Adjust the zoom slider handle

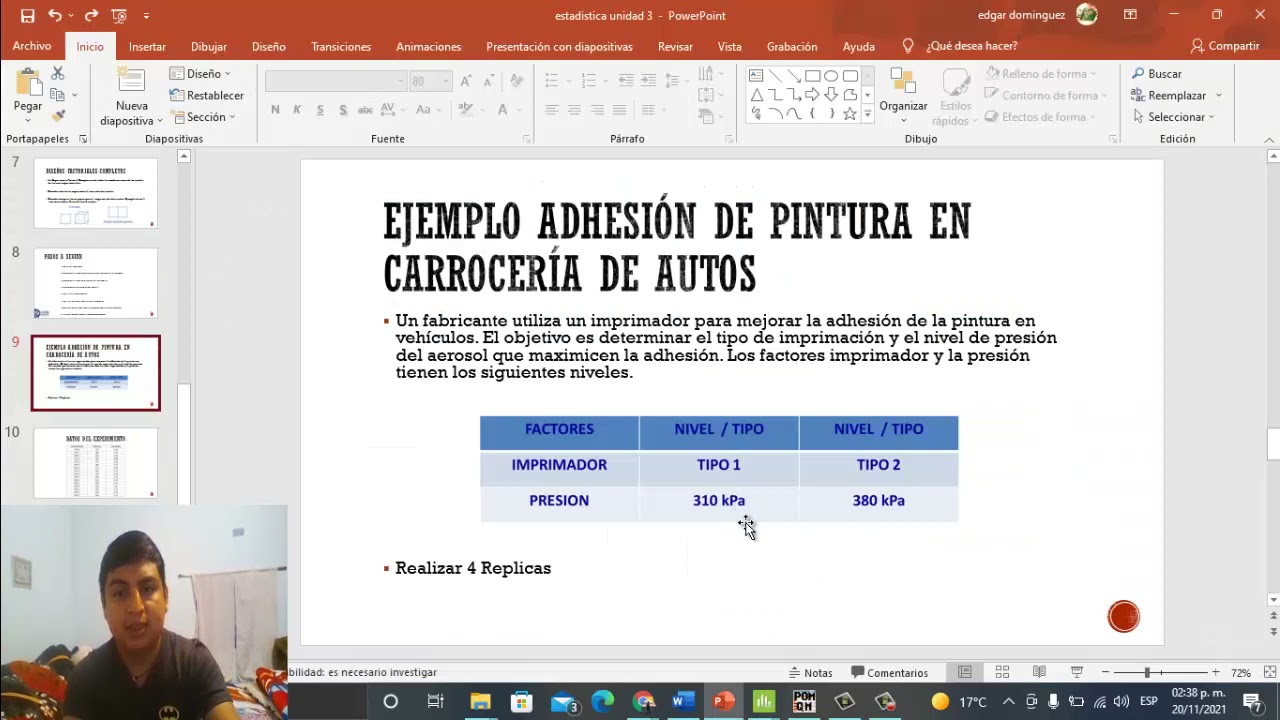pyautogui.click(x=1147, y=673)
